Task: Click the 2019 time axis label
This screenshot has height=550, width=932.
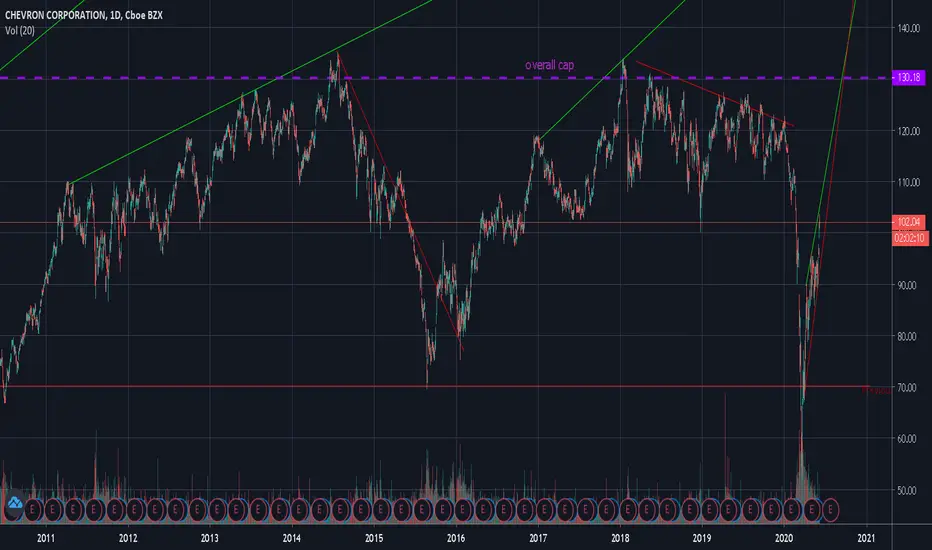Action: [x=702, y=538]
